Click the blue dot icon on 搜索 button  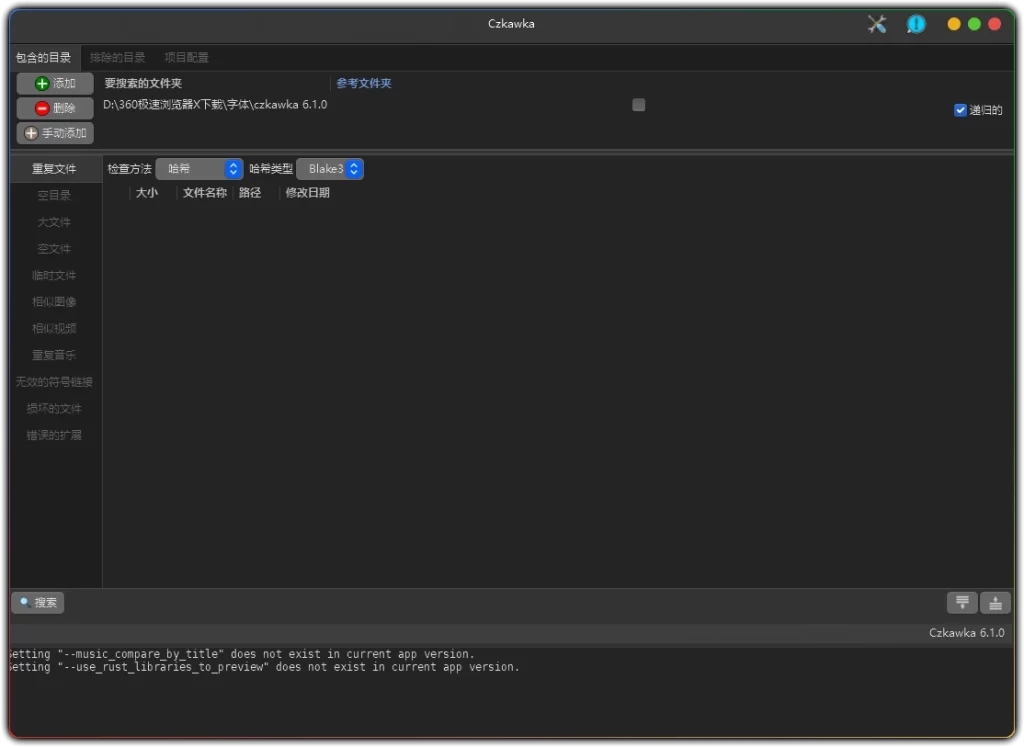[x=22, y=602]
